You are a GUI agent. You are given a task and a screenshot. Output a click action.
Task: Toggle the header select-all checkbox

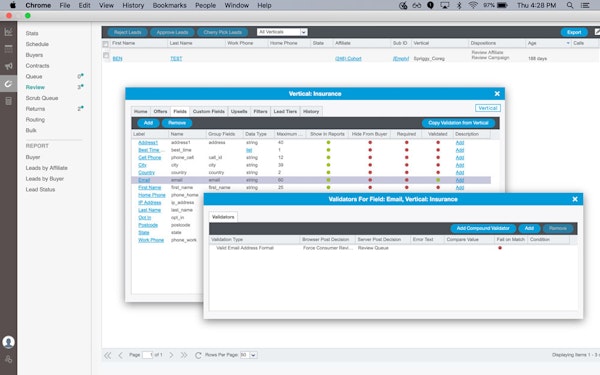coord(106,44)
